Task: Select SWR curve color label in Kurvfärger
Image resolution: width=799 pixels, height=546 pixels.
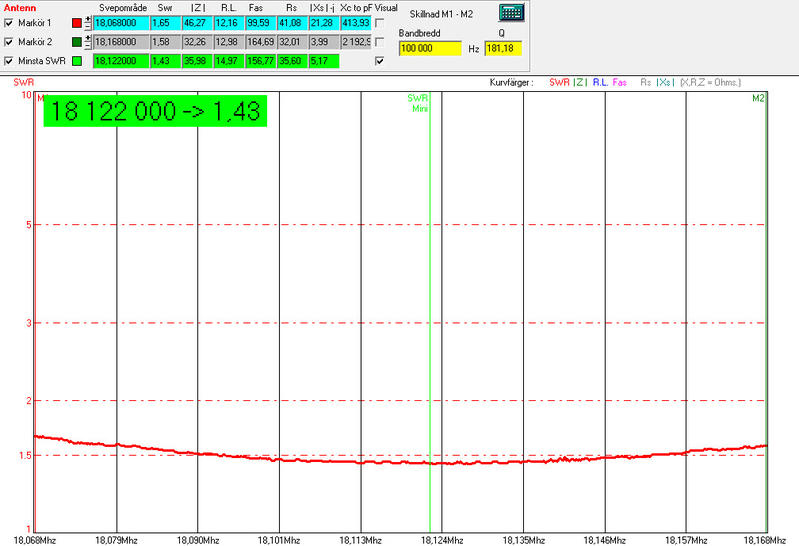Action: coord(559,82)
